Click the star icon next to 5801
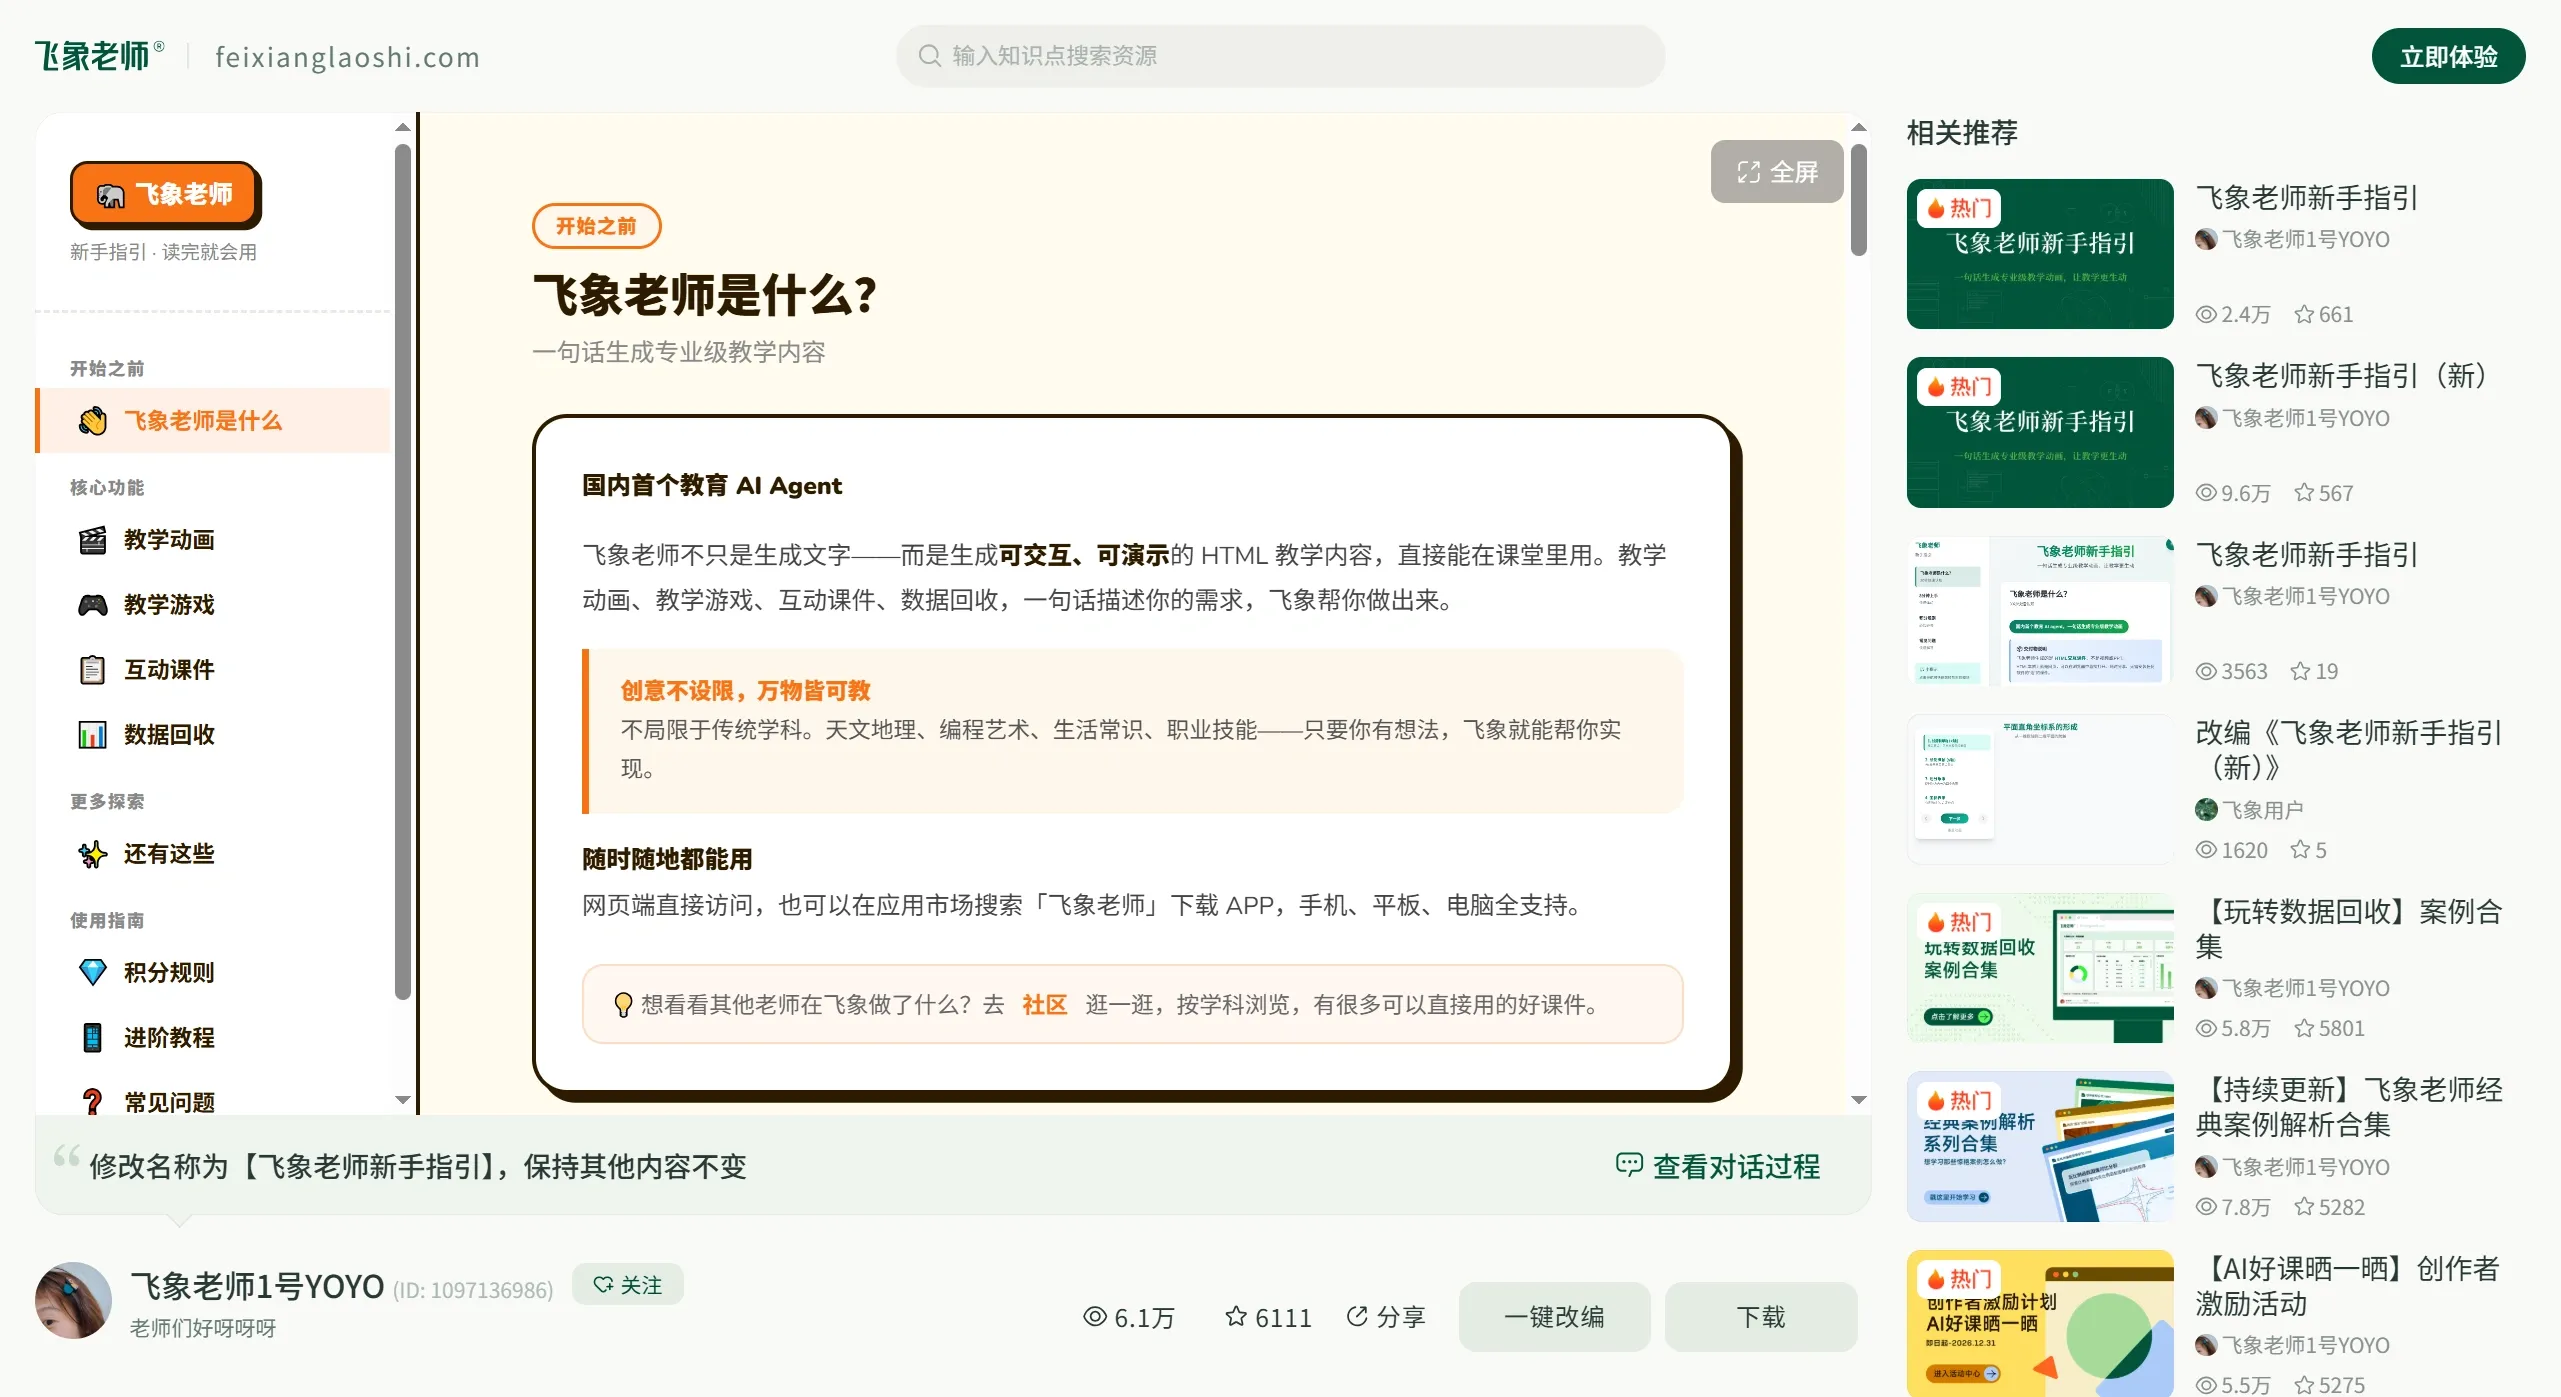This screenshot has width=2561, height=1397. click(x=2304, y=1028)
